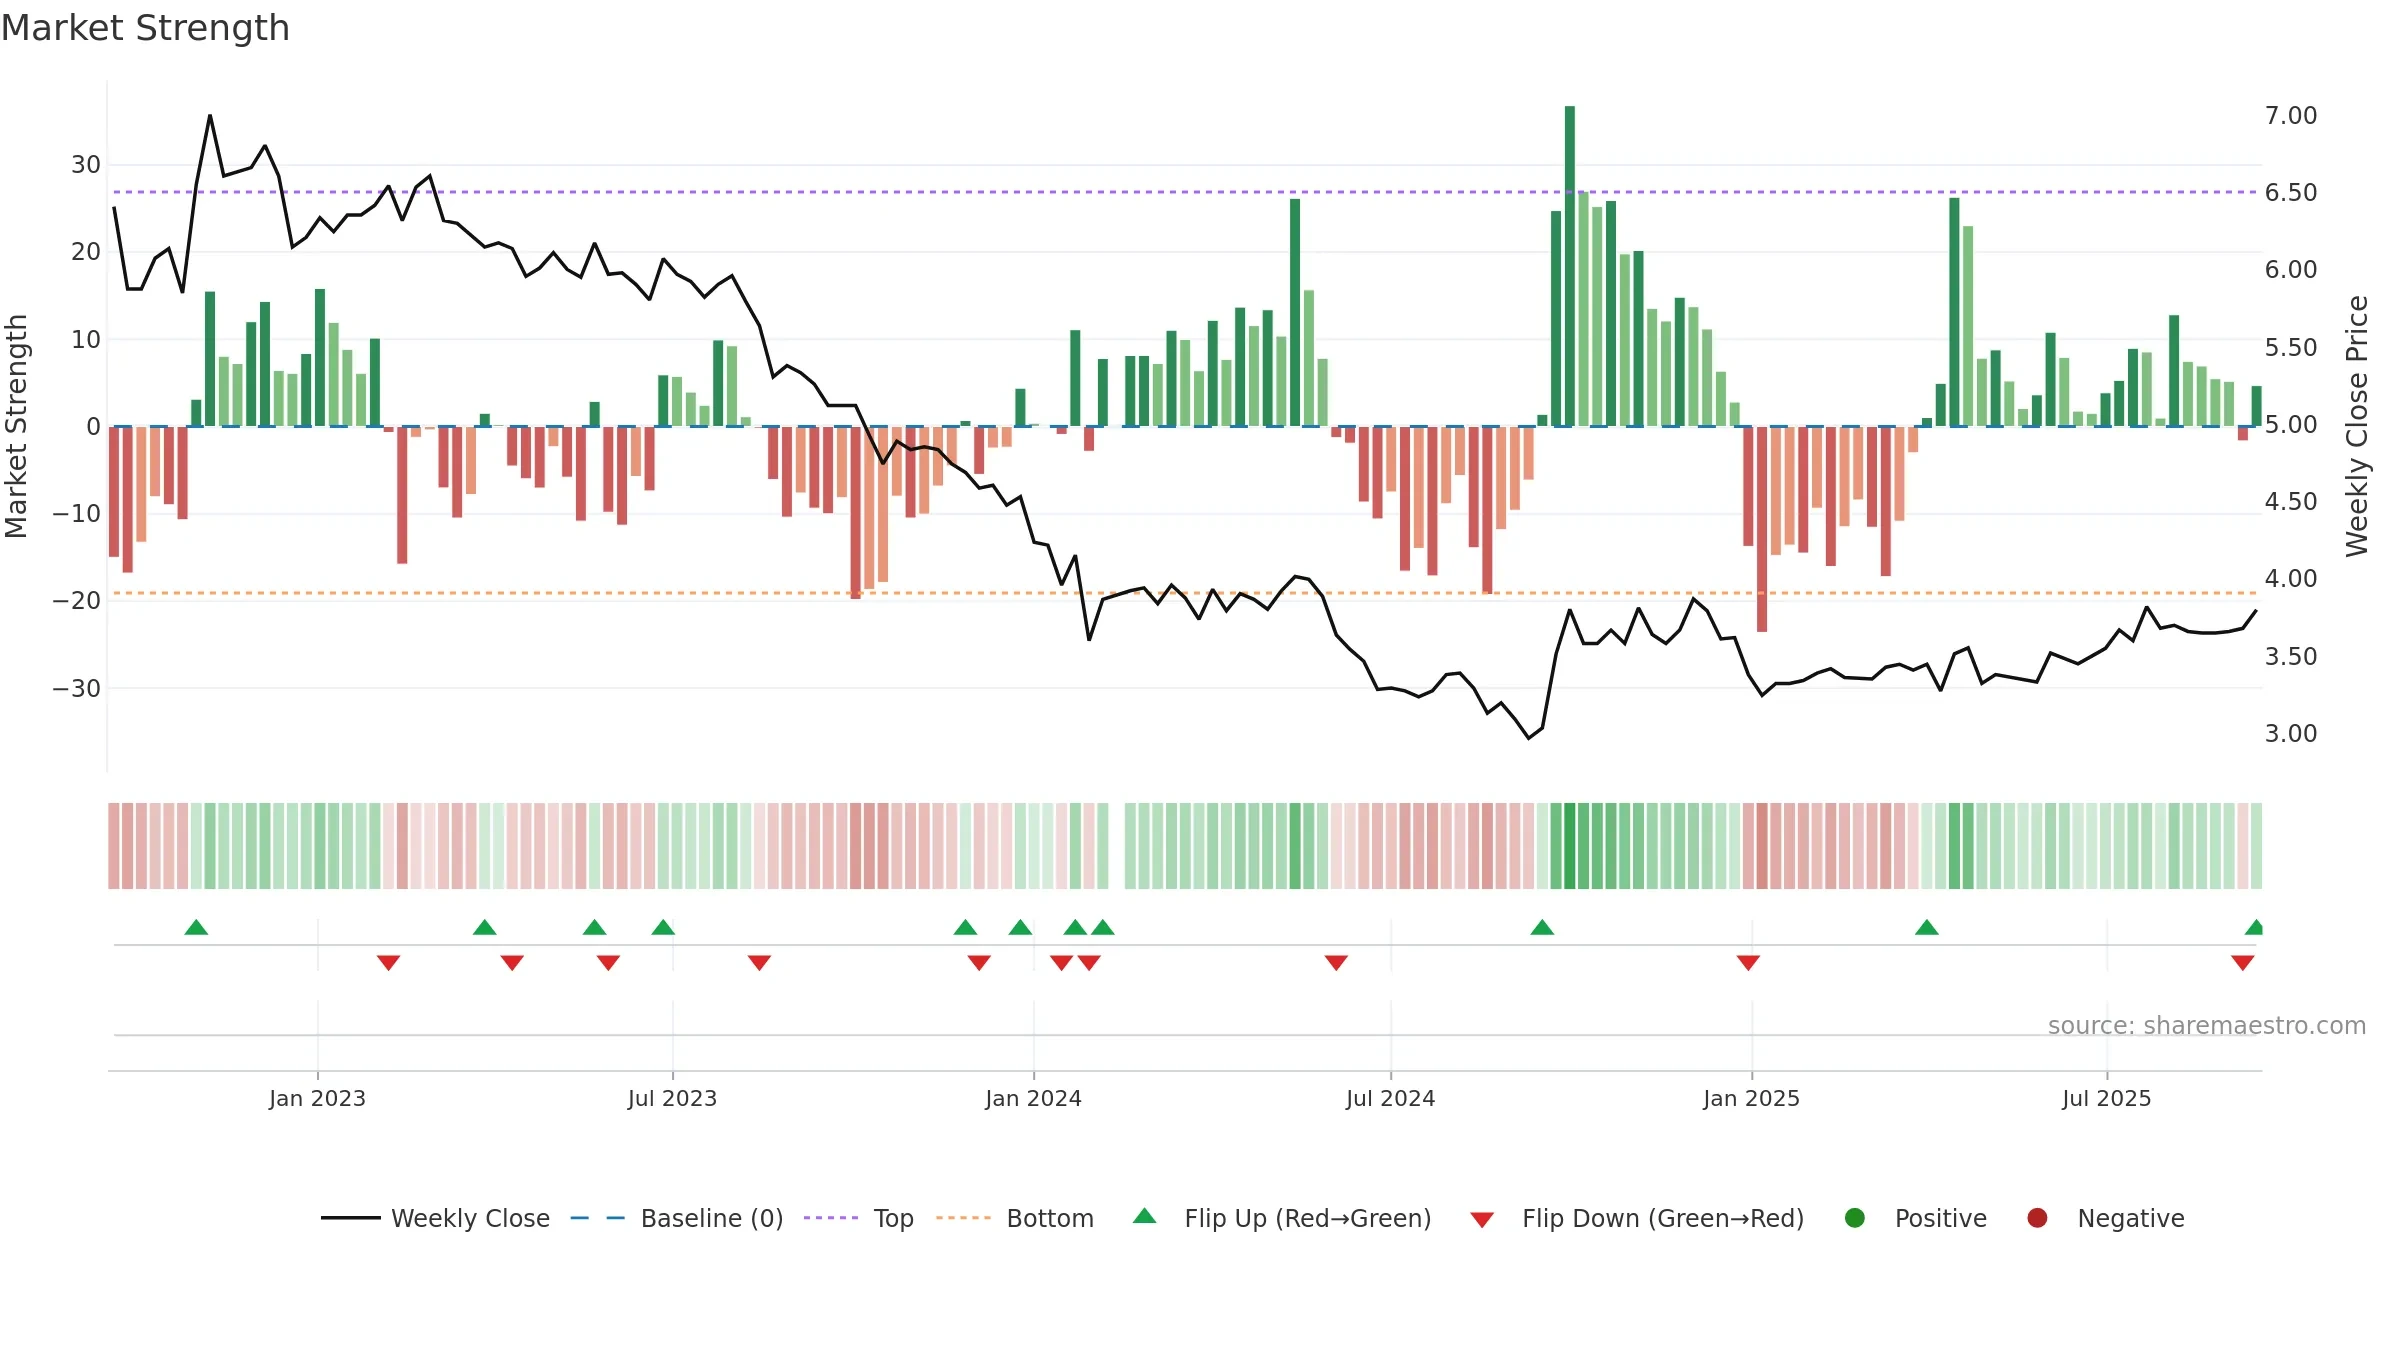Viewport: 2400px width, 1350px height.
Task: Select the Flip Up (Red→Green) legend item
Action: click(x=1282, y=1218)
